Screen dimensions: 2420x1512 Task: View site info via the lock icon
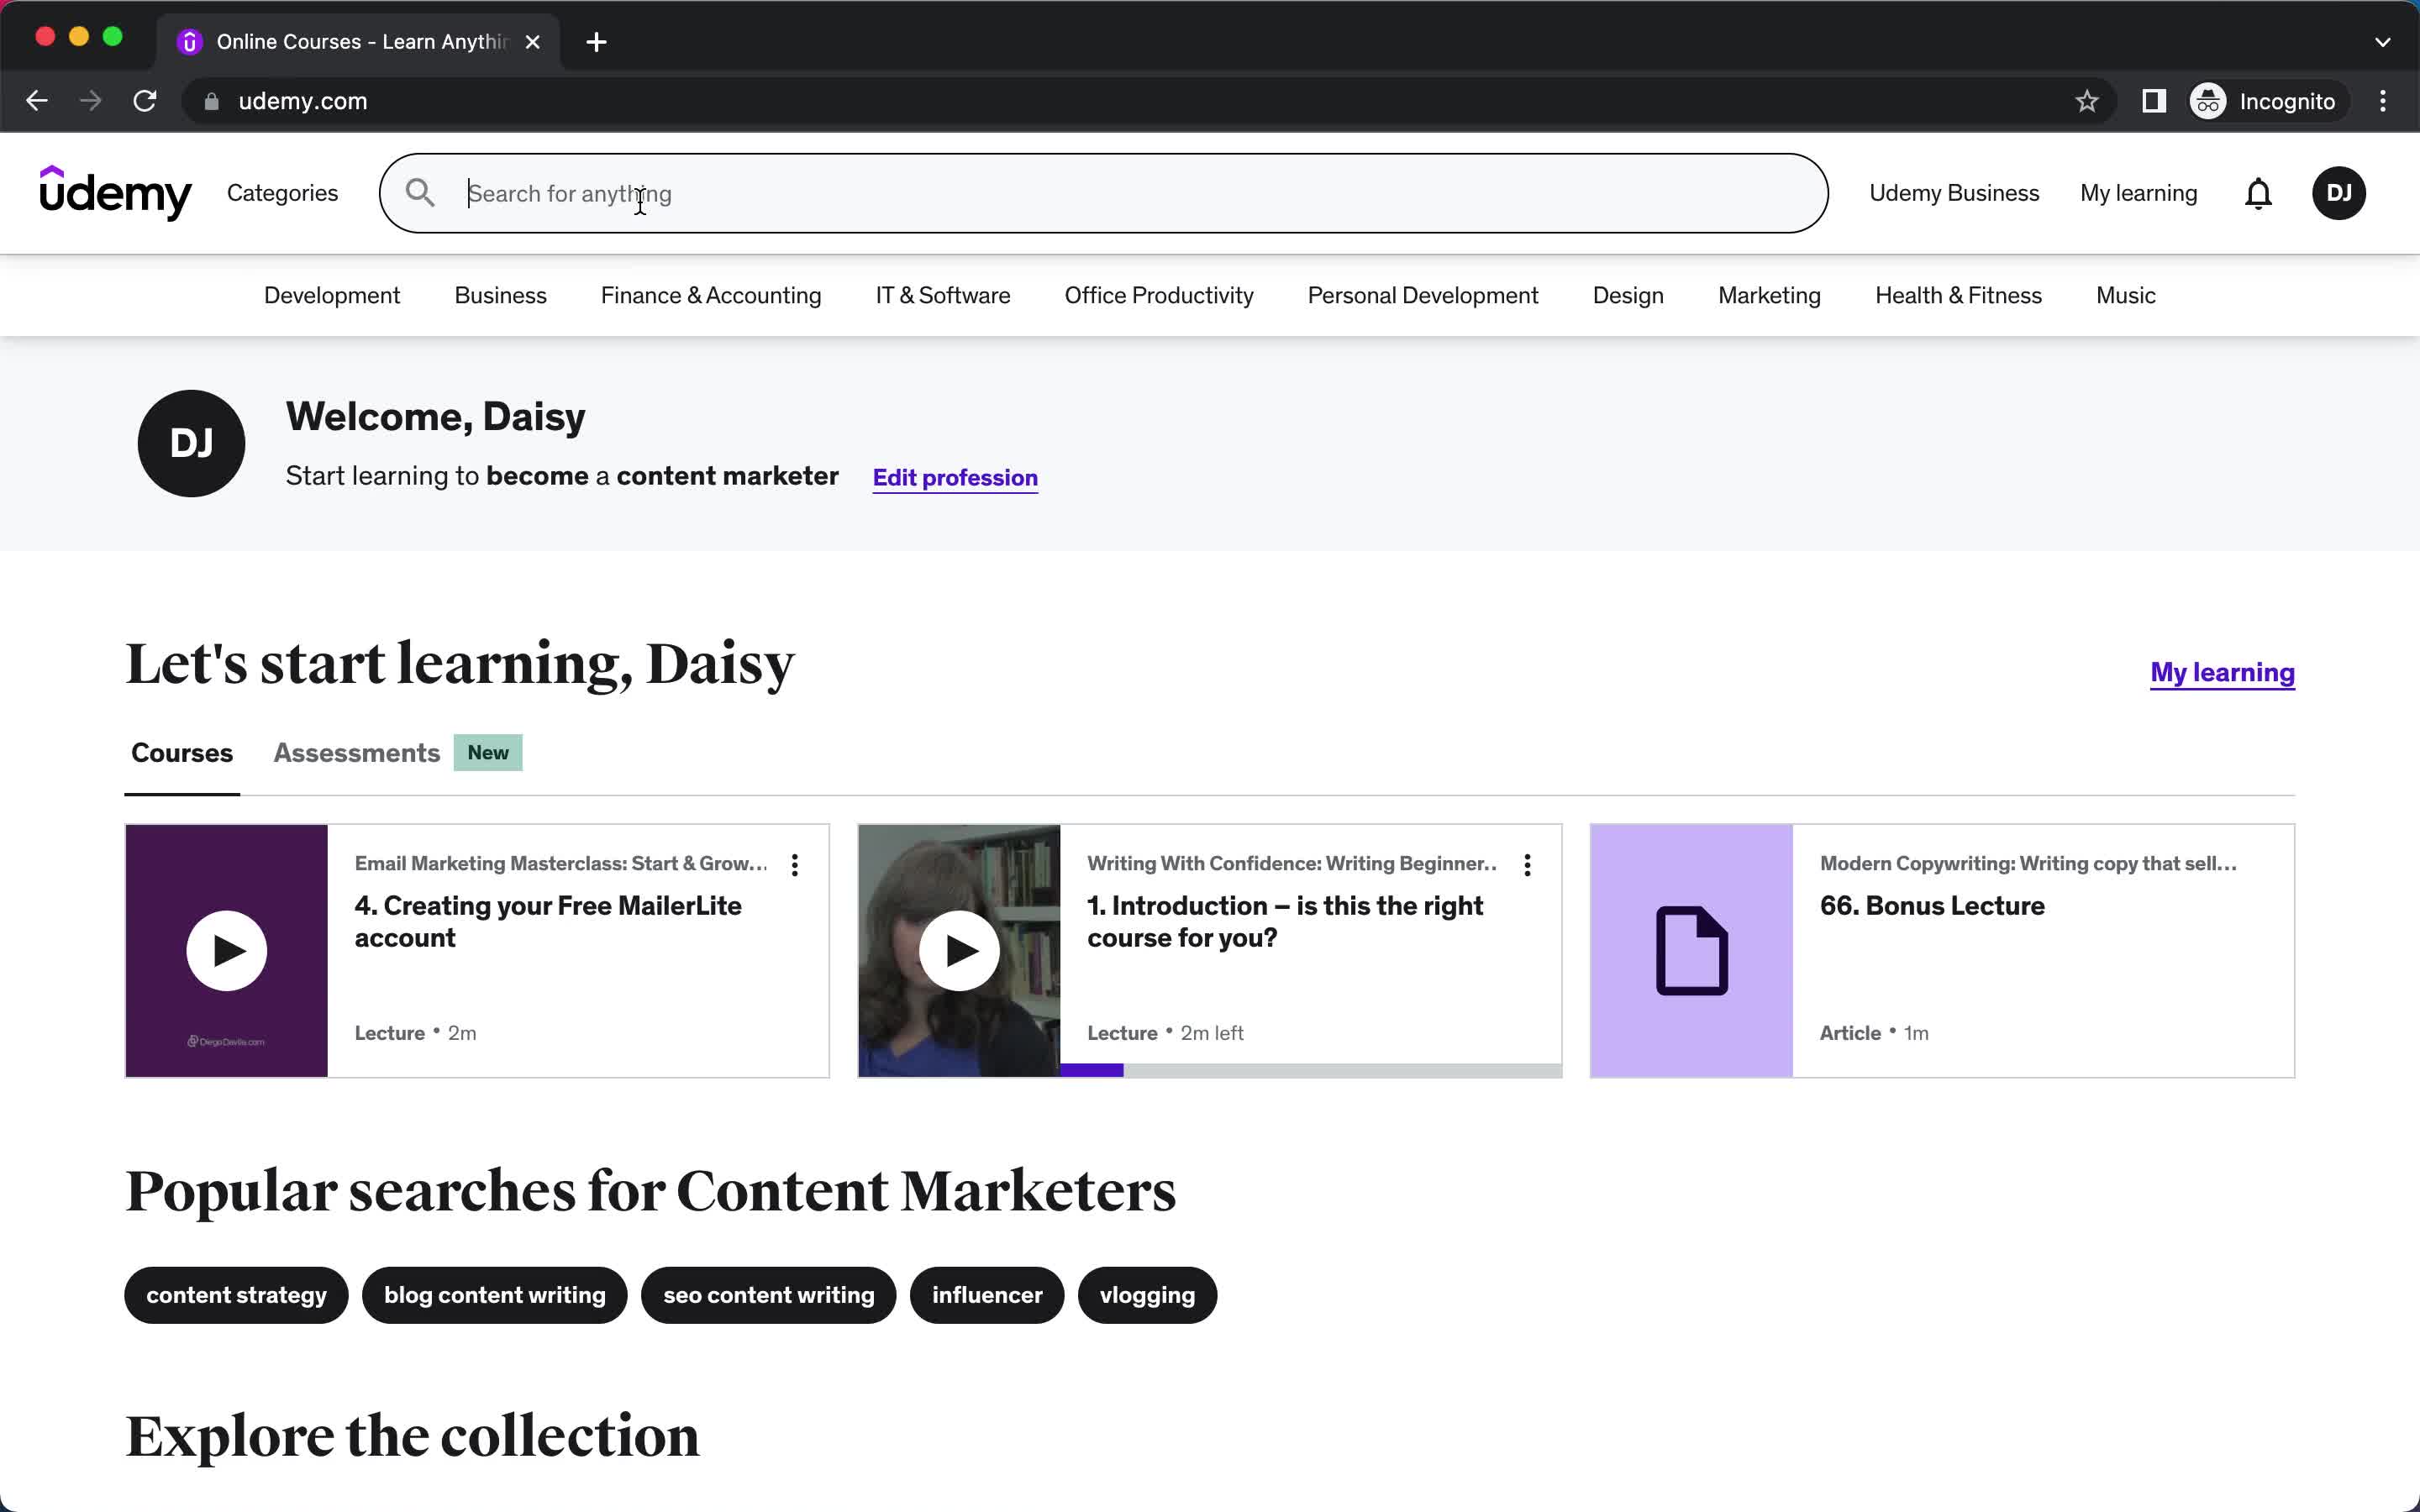click(x=211, y=101)
